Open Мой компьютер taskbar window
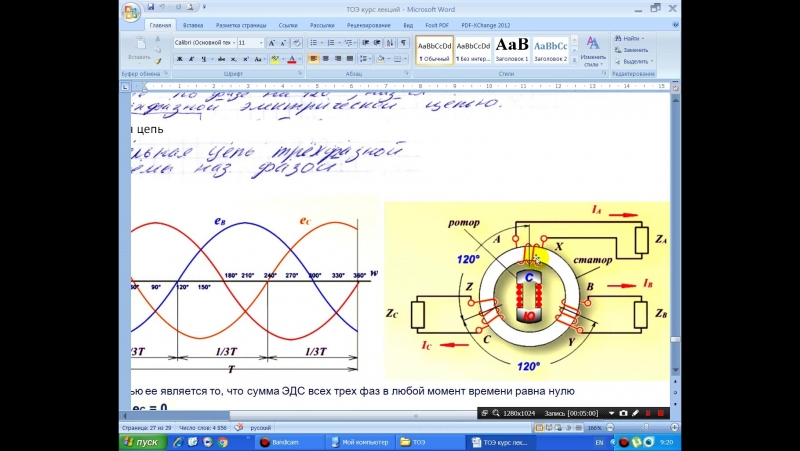The image size is (800, 451). tap(360, 442)
